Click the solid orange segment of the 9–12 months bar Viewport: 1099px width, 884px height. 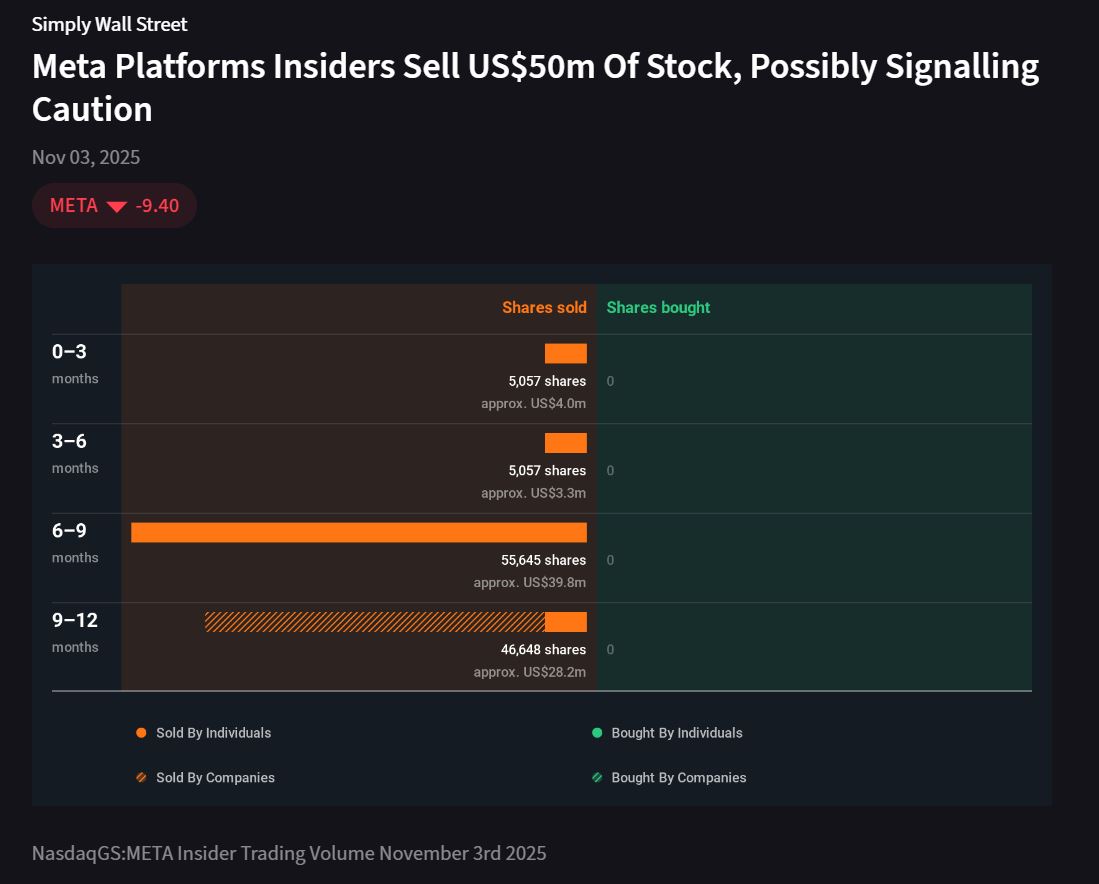pyautogui.click(x=565, y=622)
